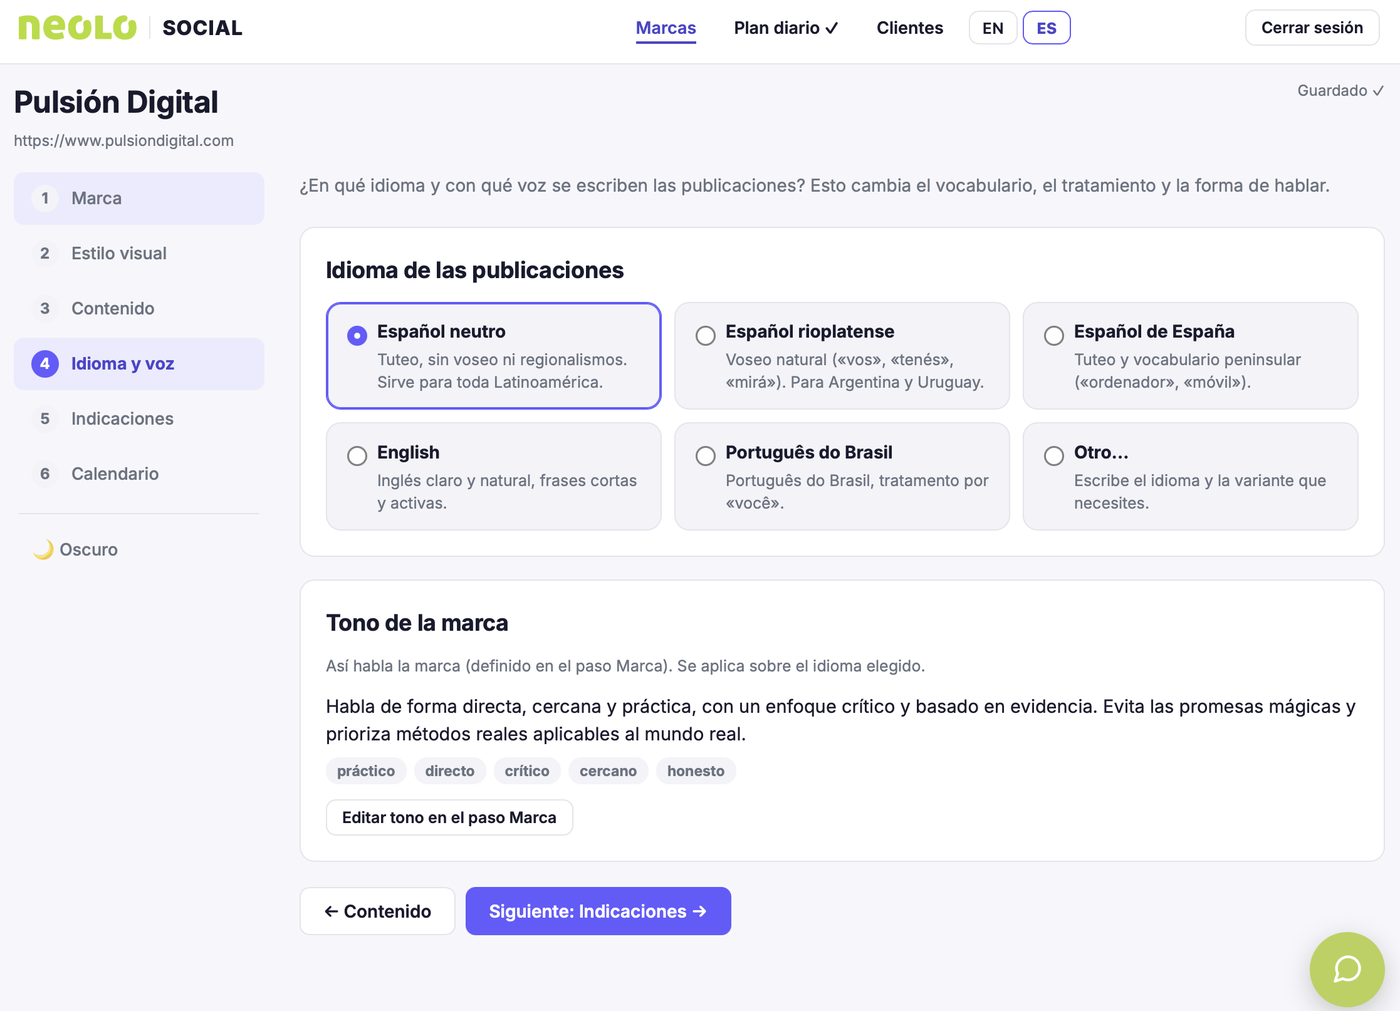Click the Pulsión Digital brand heading
Screen dimensions: 1400x1011
pyautogui.click(x=116, y=102)
